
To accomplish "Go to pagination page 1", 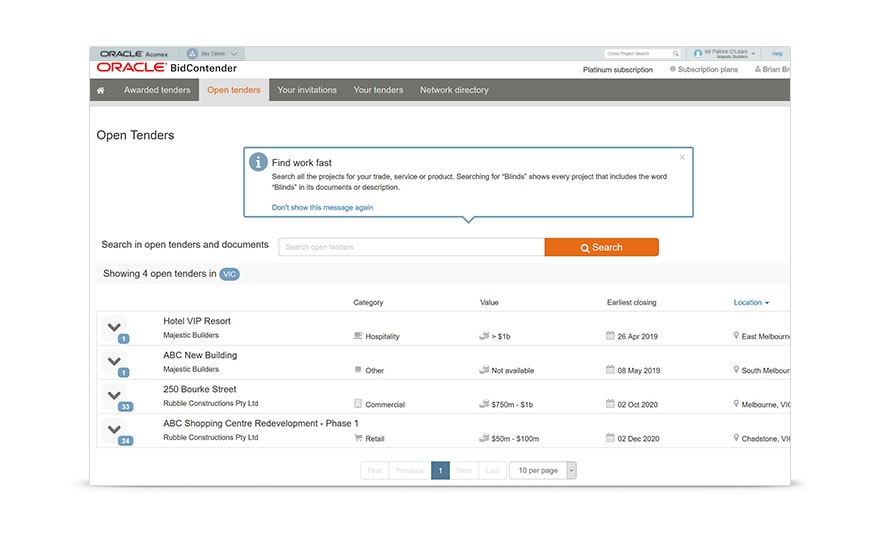I will (x=441, y=470).
